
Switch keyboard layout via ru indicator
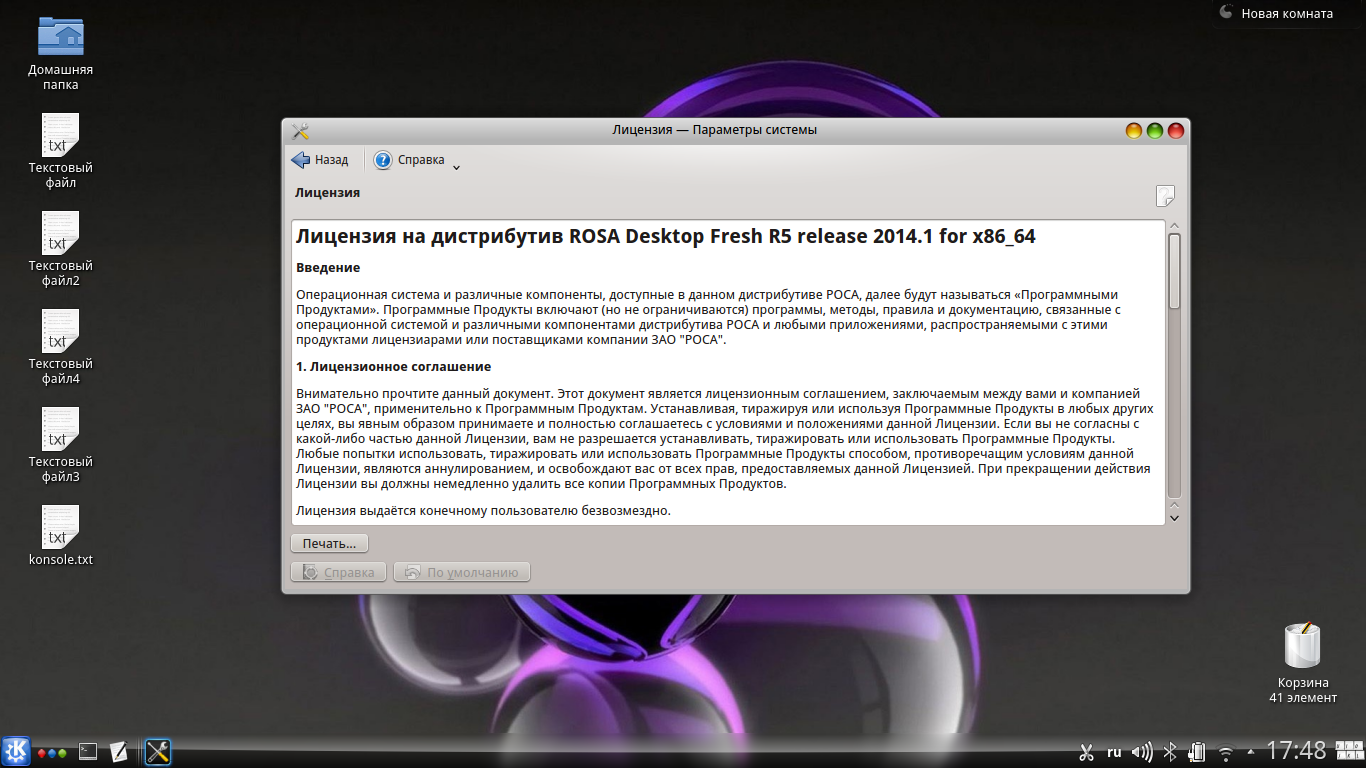click(x=1114, y=752)
